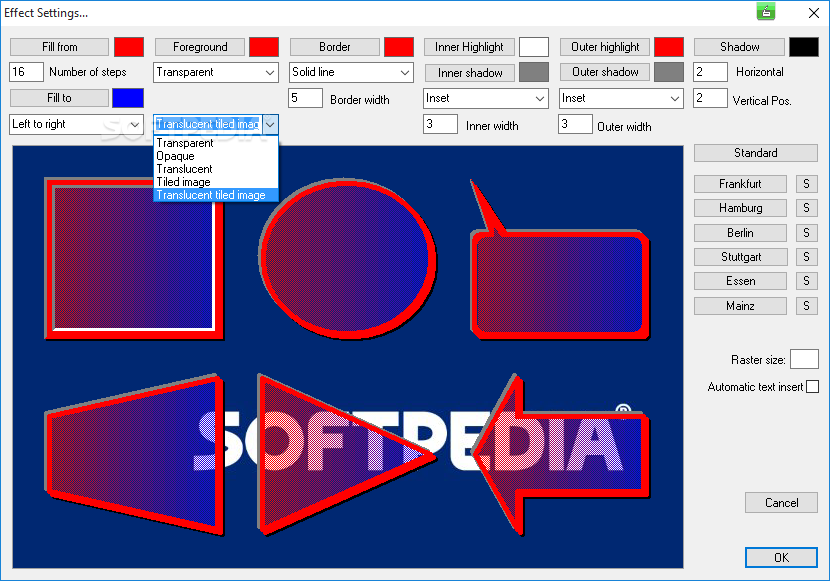Viewport: 830px width, 581px height.
Task: Select Translucent from the dropdown list
Action: click(216, 169)
